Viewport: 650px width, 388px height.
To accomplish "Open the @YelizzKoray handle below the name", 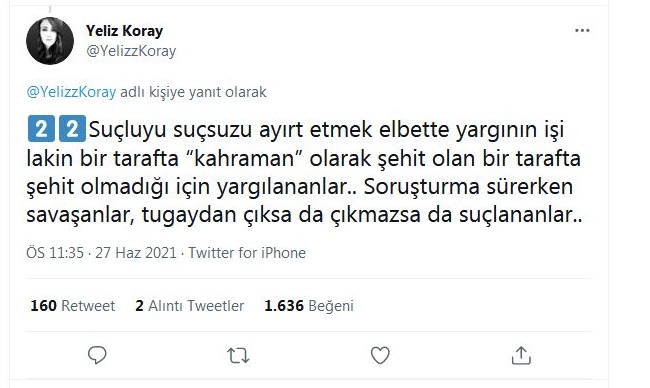I will coord(131,51).
